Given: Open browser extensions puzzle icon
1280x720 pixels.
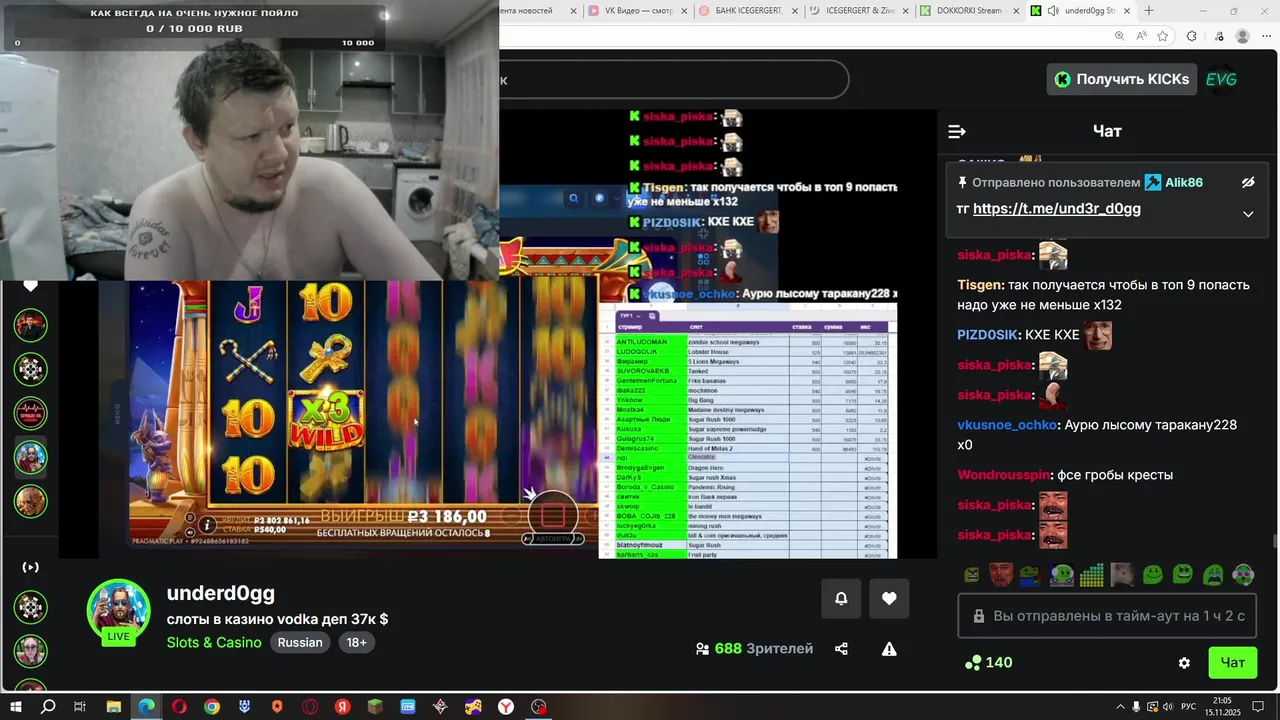Looking at the screenshot, I should click(1191, 36).
